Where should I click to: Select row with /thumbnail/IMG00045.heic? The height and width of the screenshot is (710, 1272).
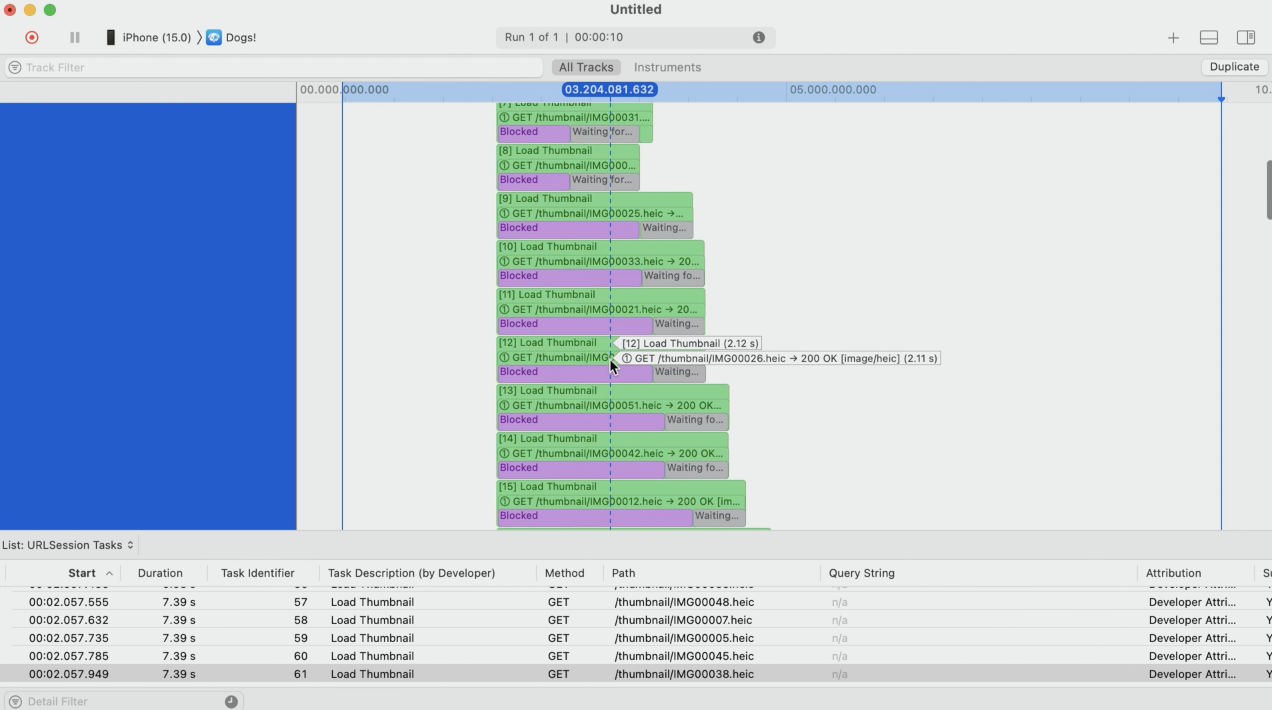[636, 656]
